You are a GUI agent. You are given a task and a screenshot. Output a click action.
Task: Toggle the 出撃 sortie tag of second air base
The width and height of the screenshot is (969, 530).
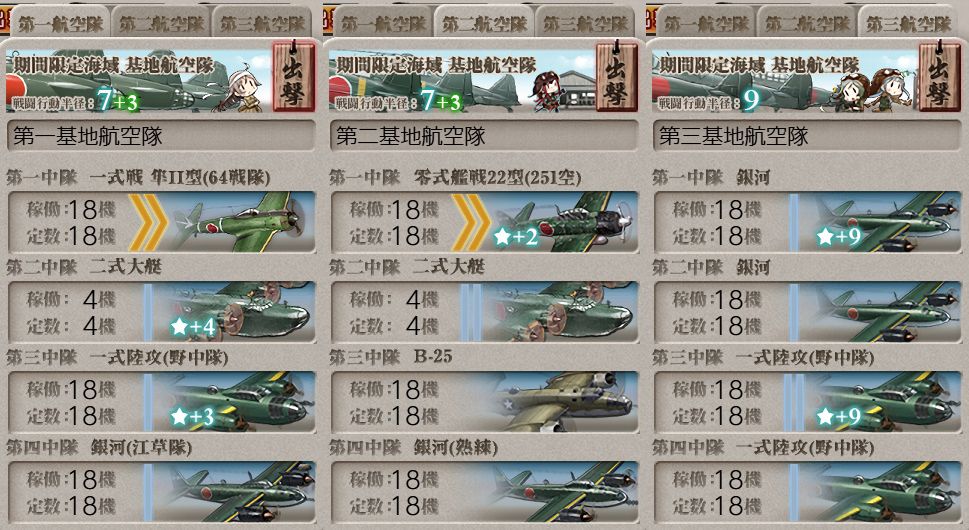[616, 77]
